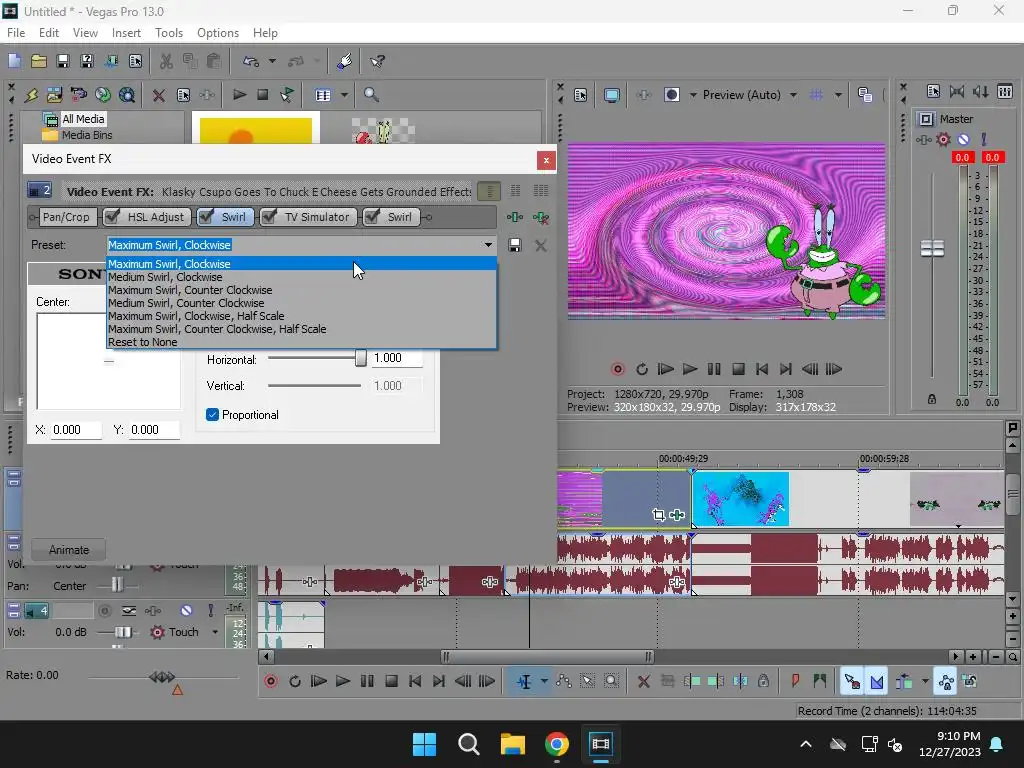Toggle loop playback in the preview transport
The height and width of the screenshot is (768, 1024).
click(642, 369)
